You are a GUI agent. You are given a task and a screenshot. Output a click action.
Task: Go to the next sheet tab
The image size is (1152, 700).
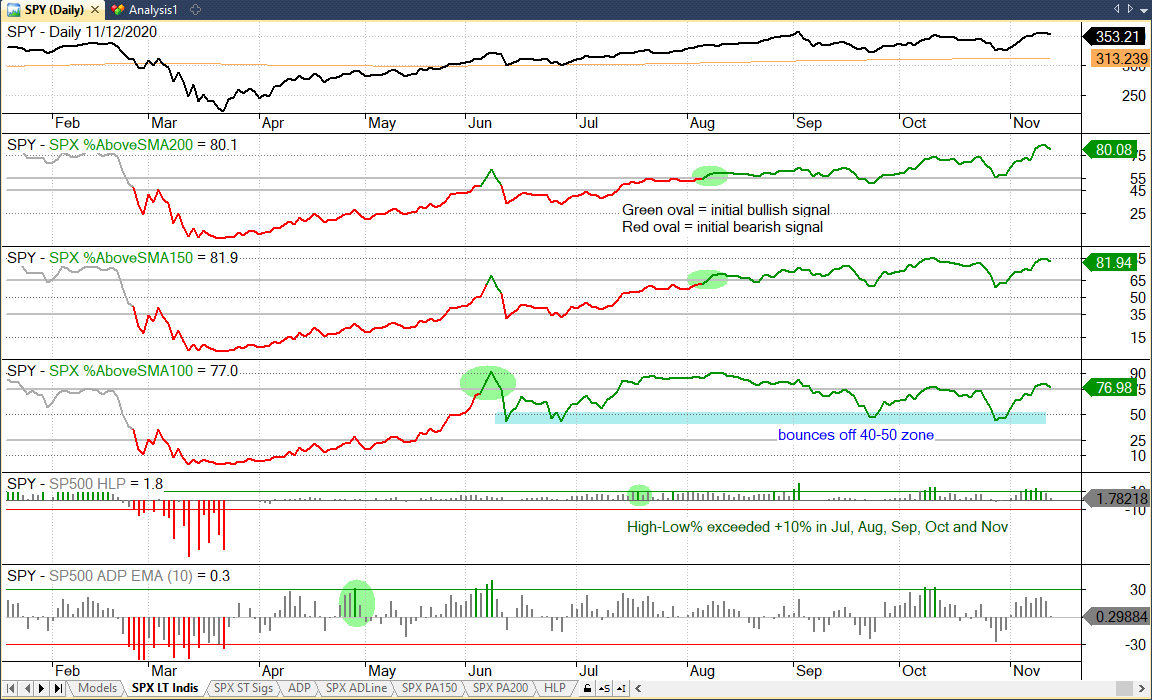click(42, 688)
